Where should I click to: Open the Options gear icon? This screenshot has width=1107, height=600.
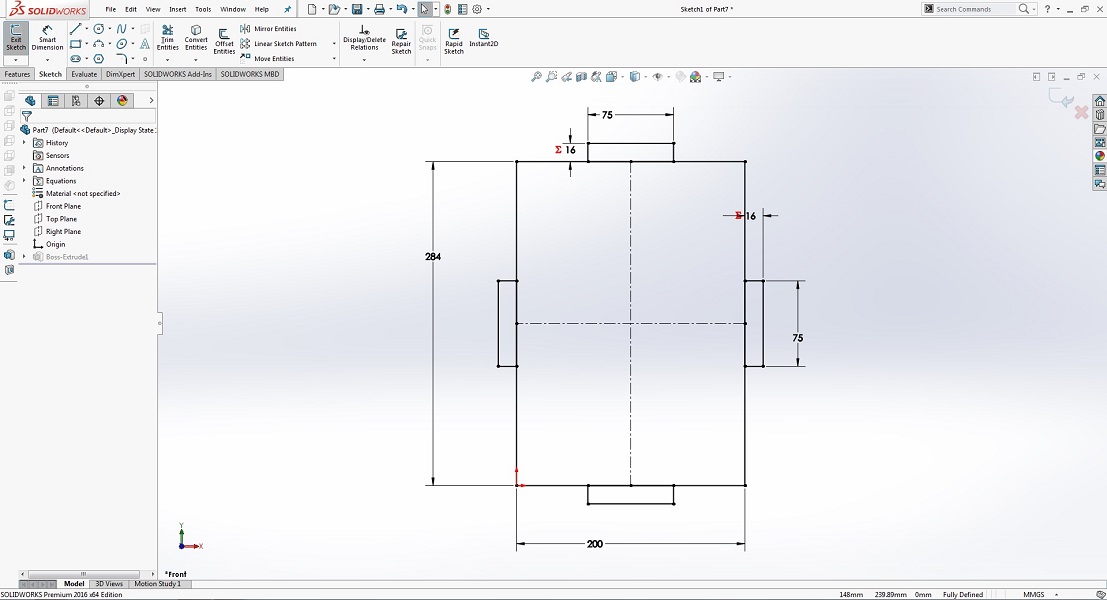(477, 9)
